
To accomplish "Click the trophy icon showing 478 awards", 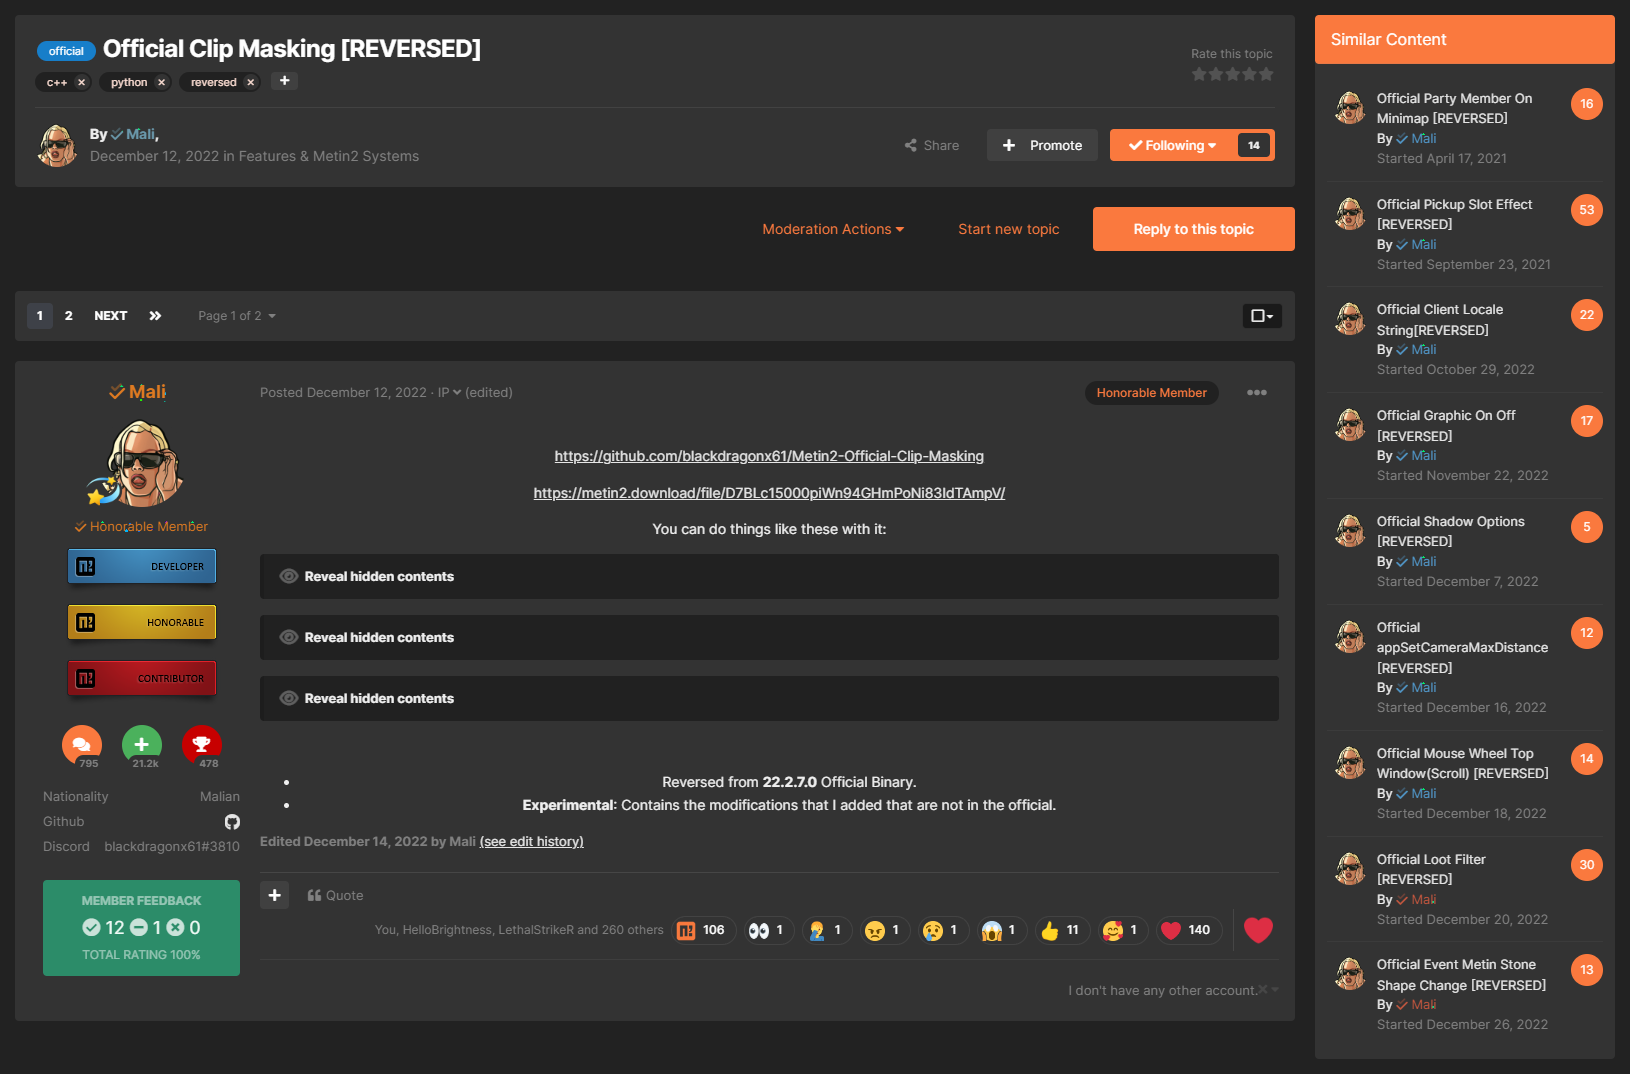I will pyautogui.click(x=202, y=743).
